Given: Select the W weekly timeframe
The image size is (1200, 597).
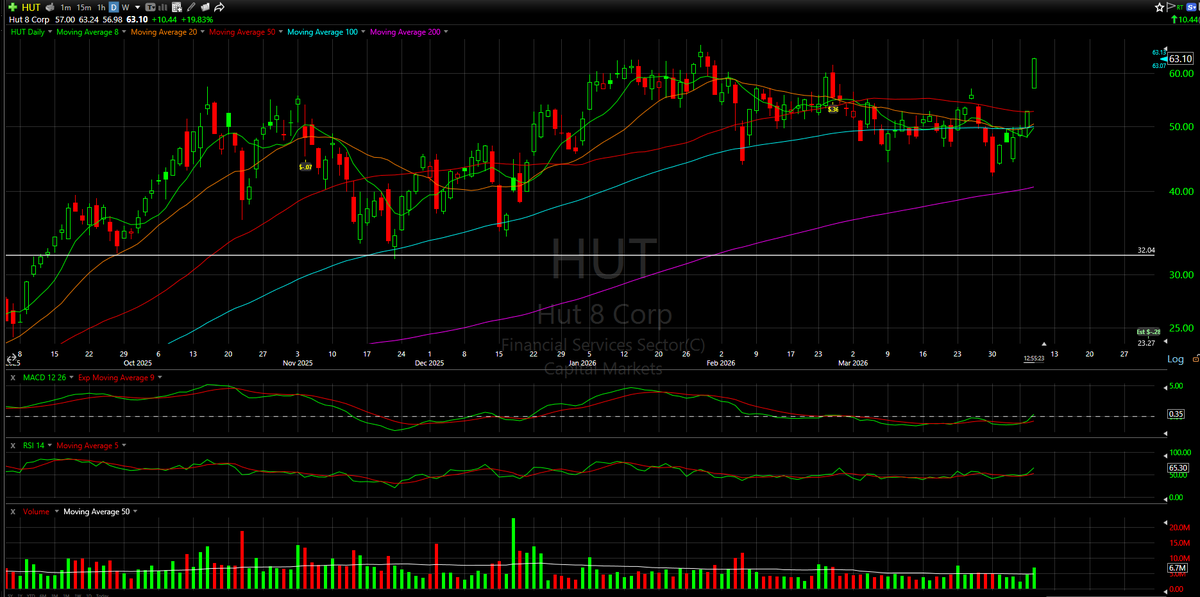Looking at the screenshot, I should 125,7.
